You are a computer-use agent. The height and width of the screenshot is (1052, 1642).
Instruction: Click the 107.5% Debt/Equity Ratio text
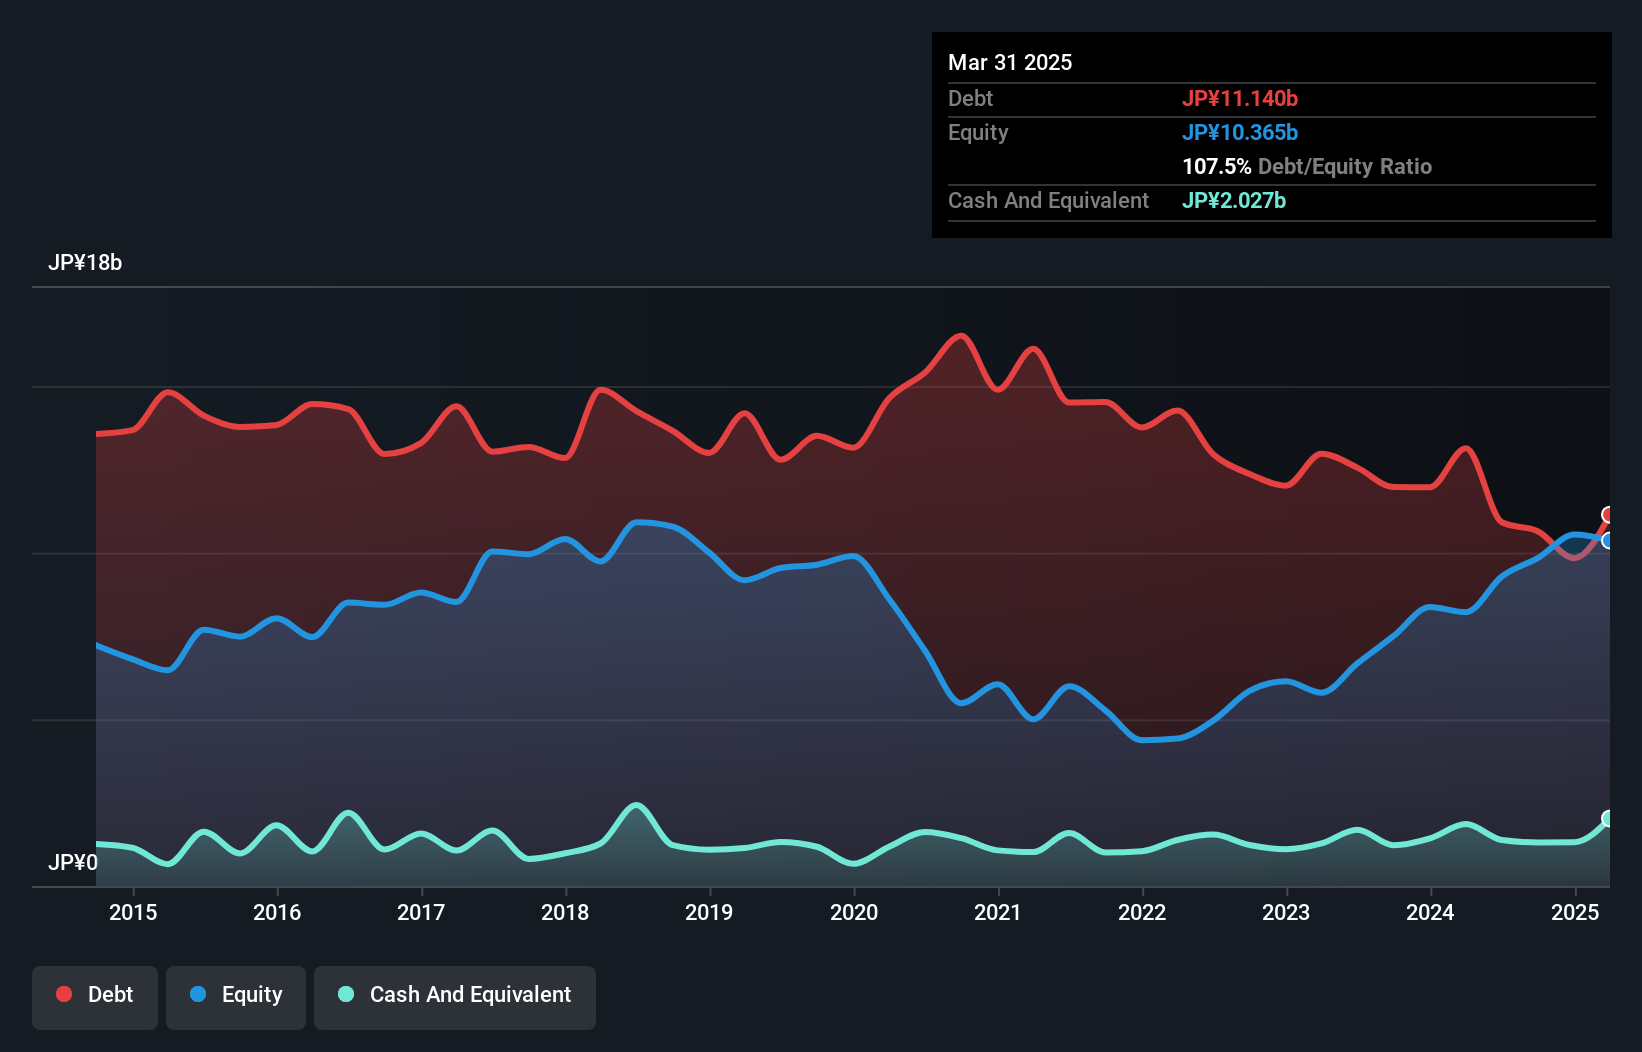(x=1307, y=166)
